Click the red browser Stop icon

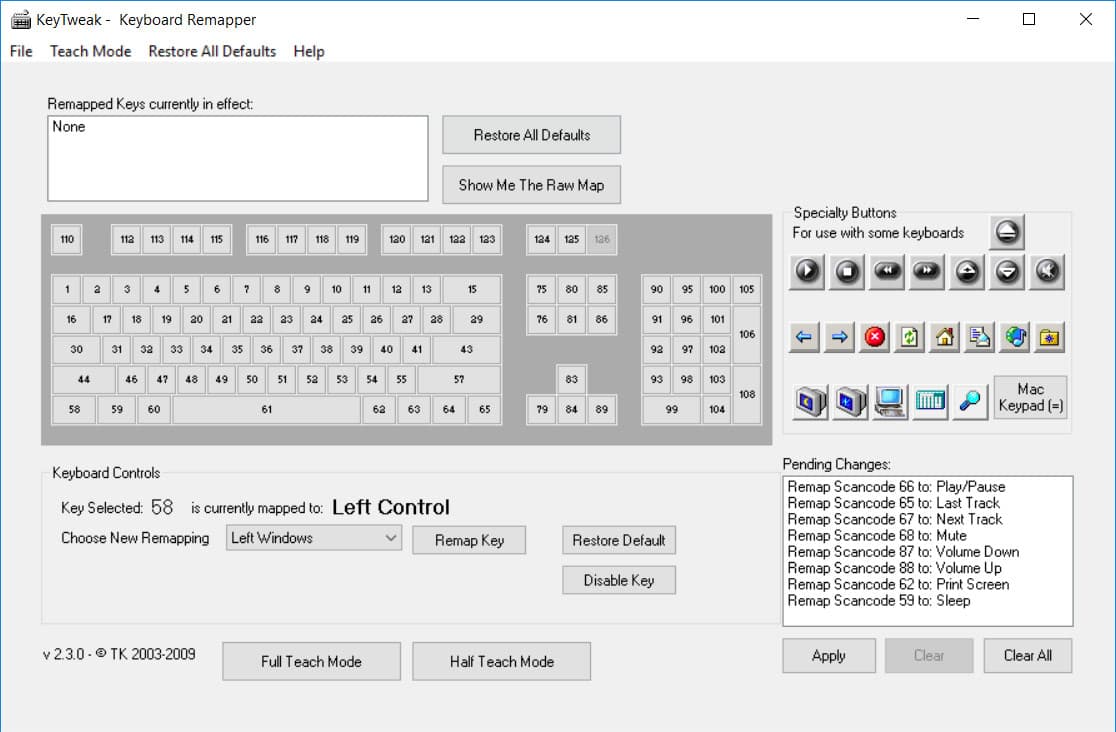[x=875, y=338]
